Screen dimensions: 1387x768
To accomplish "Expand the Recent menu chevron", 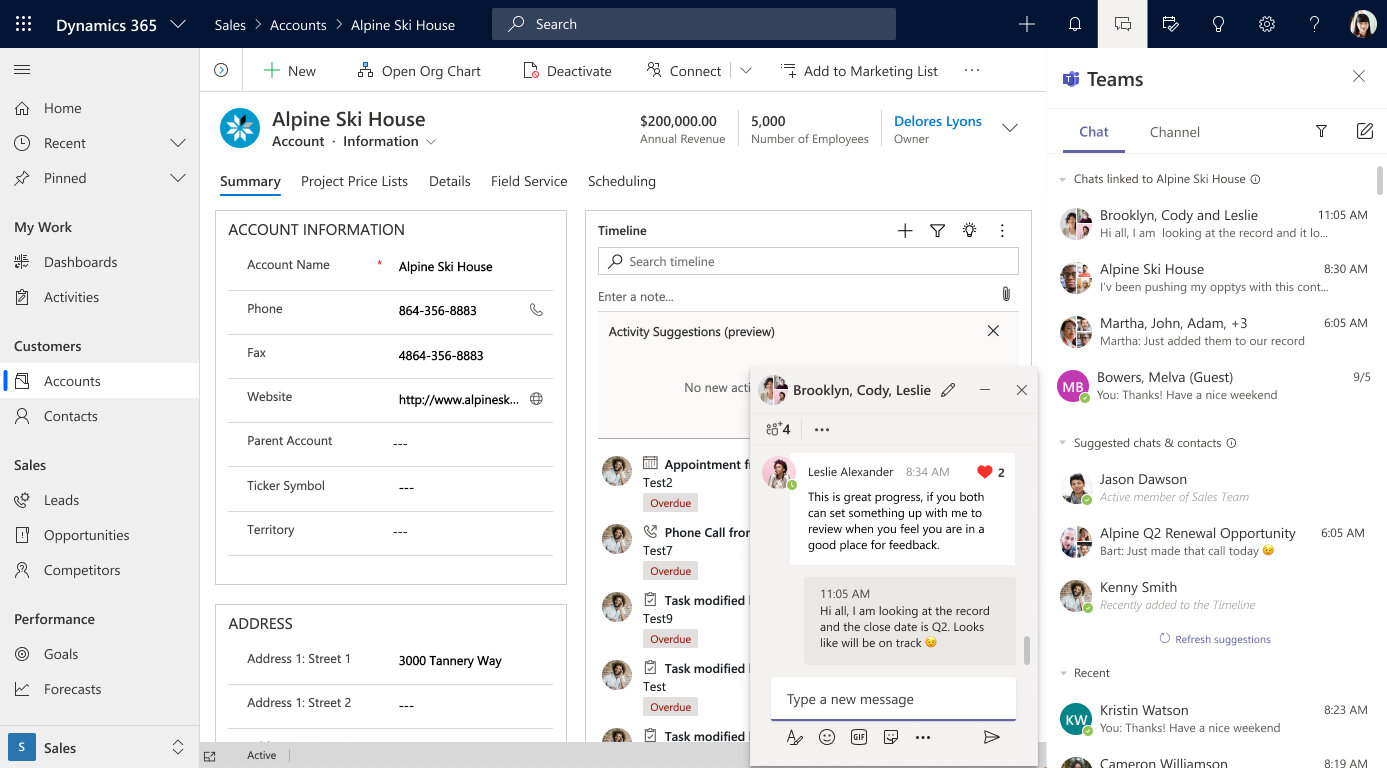I will click(178, 143).
